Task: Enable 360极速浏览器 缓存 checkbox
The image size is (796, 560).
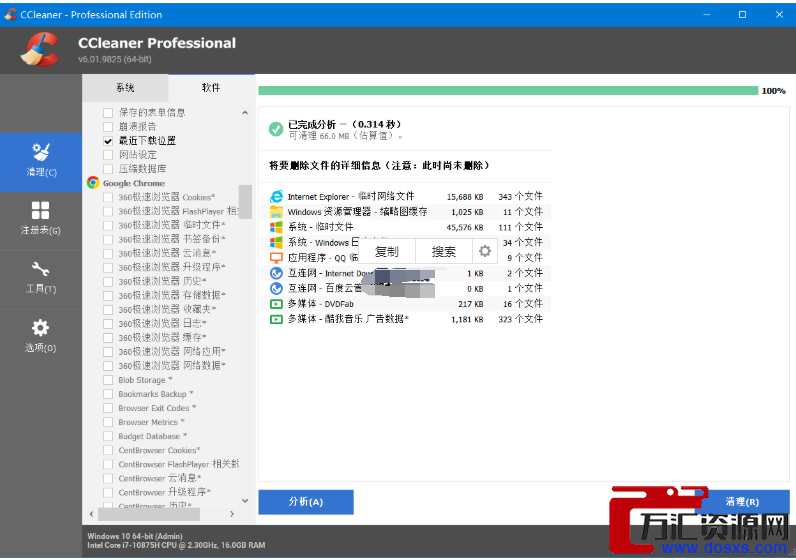Action: coord(108,338)
